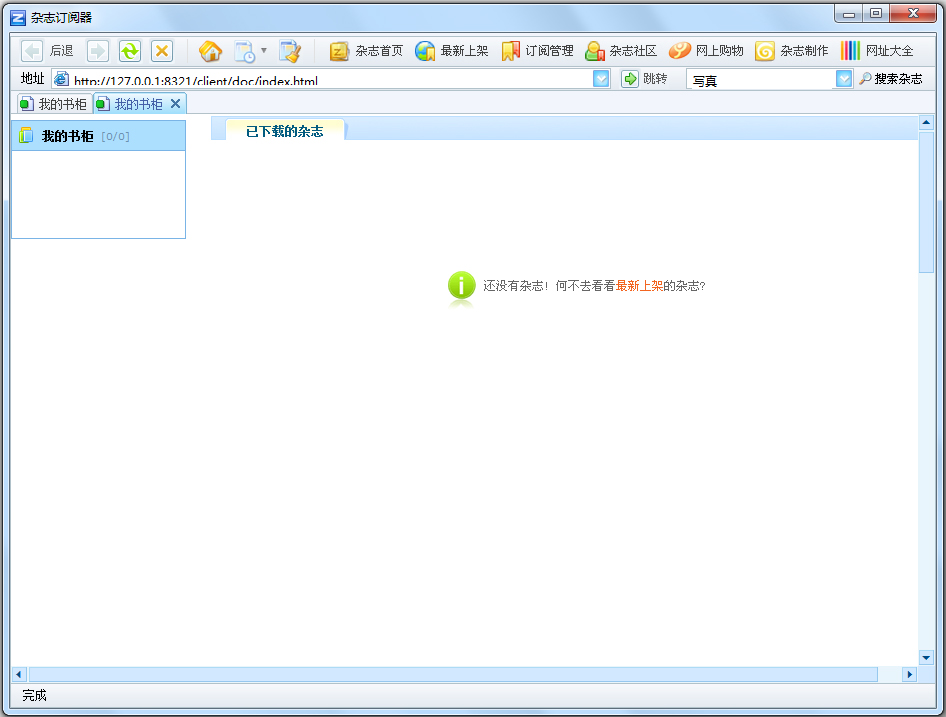The height and width of the screenshot is (717, 946).
Task: Switch to the first 我的书柜 tab
Action: pos(54,104)
